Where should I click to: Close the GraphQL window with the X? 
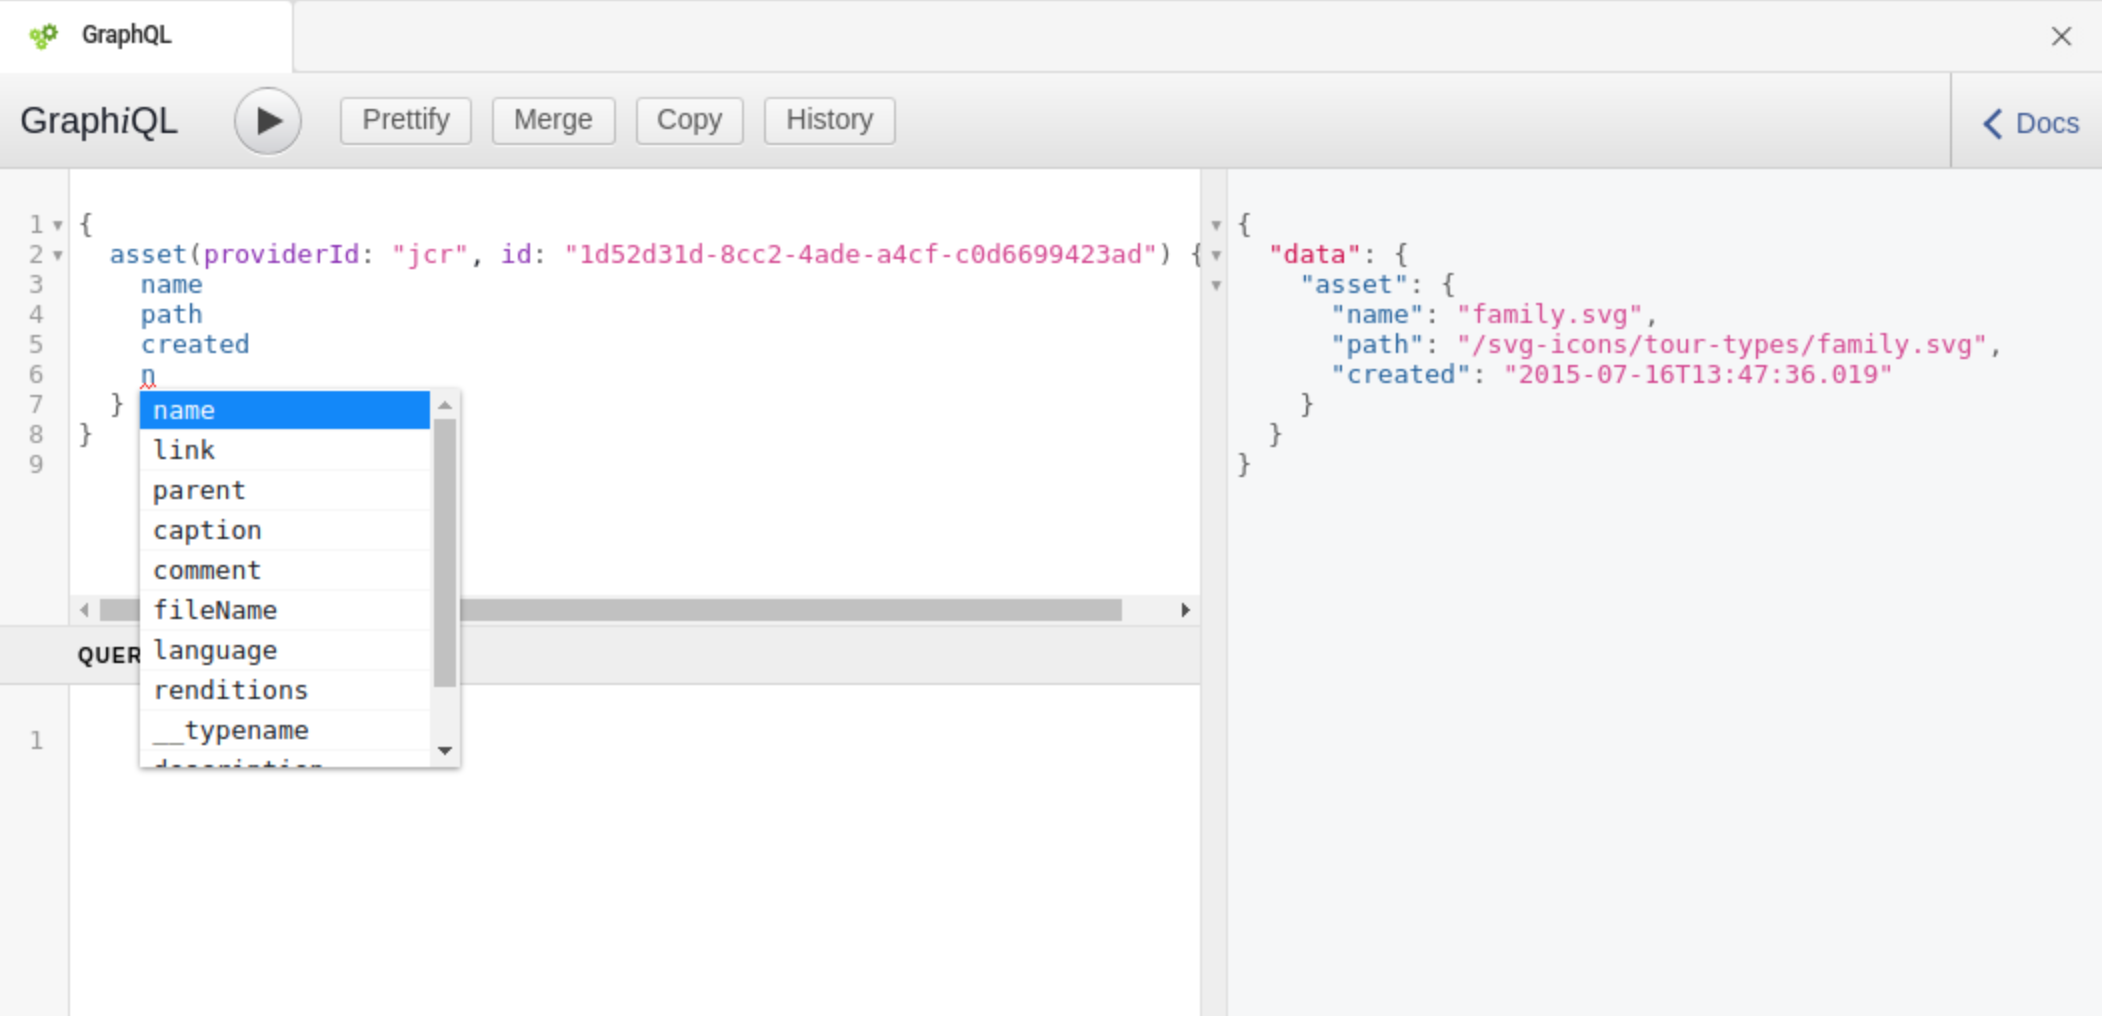[x=2061, y=36]
